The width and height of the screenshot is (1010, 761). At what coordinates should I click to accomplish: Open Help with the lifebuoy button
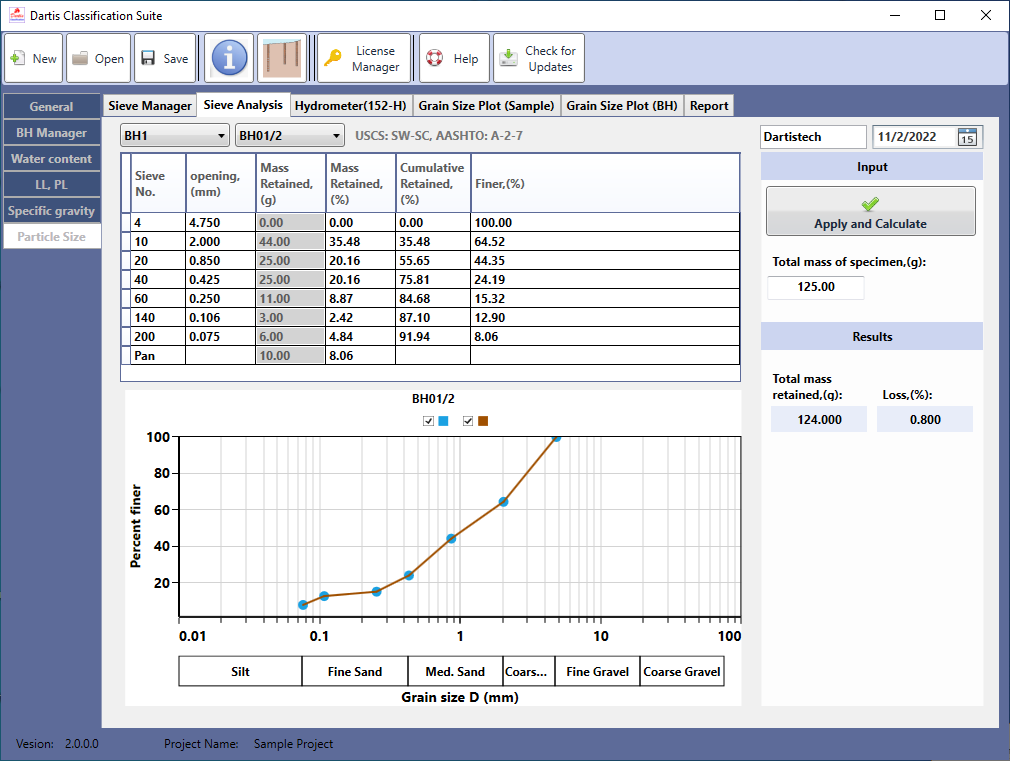pos(454,59)
